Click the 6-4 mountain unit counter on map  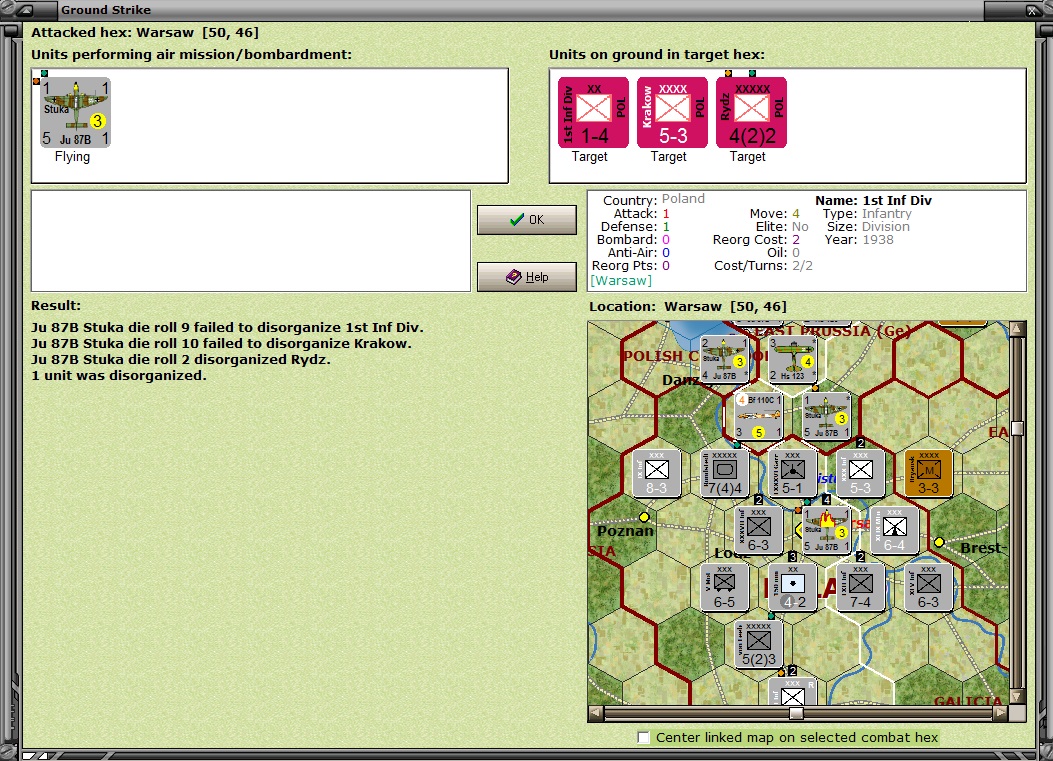tap(895, 530)
